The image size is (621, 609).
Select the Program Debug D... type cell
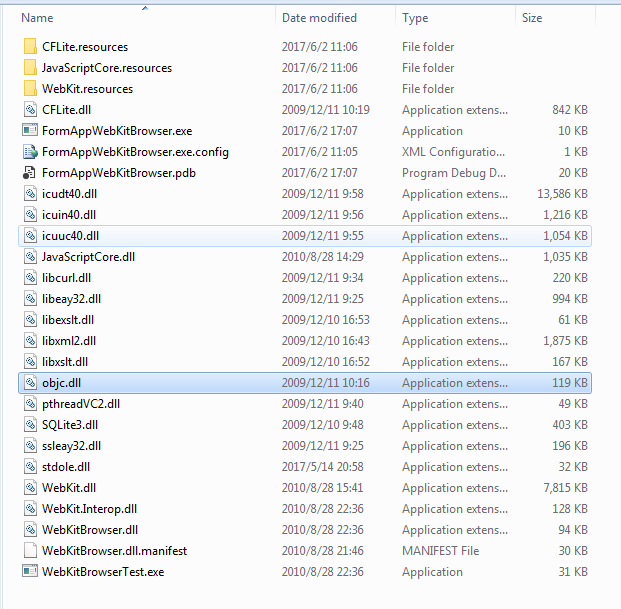click(454, 173)
